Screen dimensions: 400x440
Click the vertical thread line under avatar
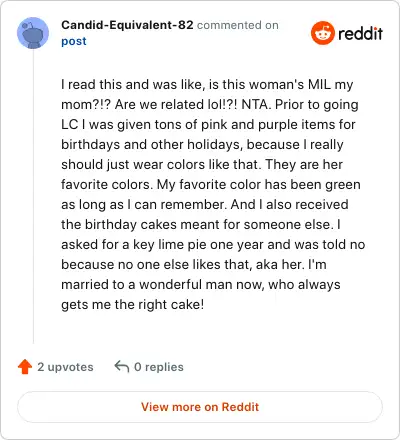[33, 197]
